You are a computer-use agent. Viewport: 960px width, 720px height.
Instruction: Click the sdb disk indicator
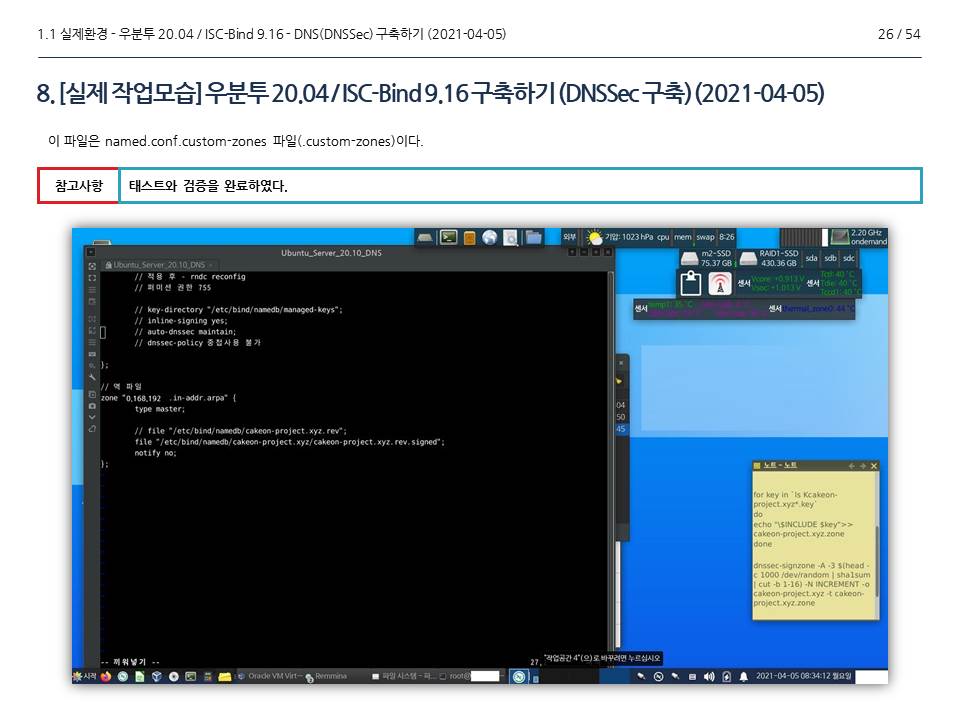click(830, 258)
